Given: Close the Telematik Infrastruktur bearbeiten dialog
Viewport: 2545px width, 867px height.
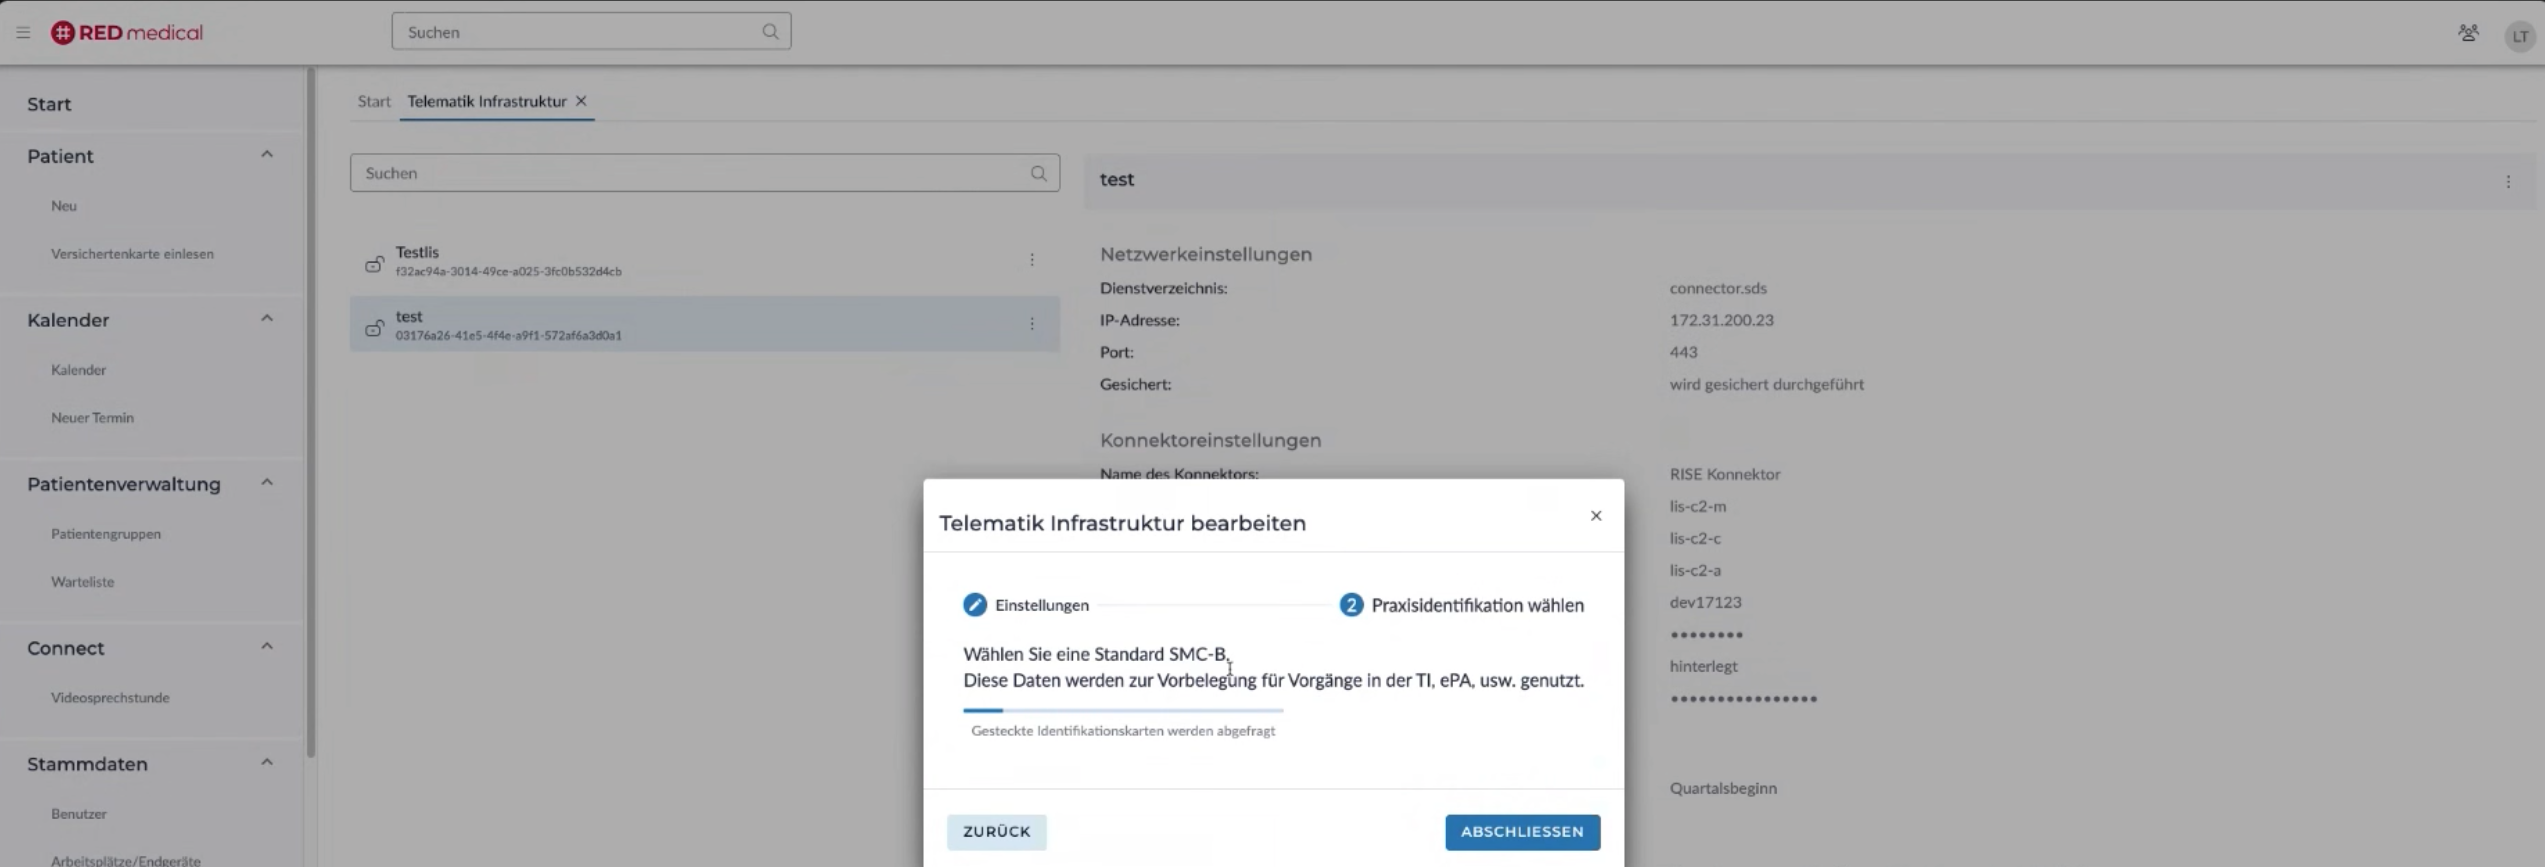Looking at the screenshot, I should [1595, 516].
